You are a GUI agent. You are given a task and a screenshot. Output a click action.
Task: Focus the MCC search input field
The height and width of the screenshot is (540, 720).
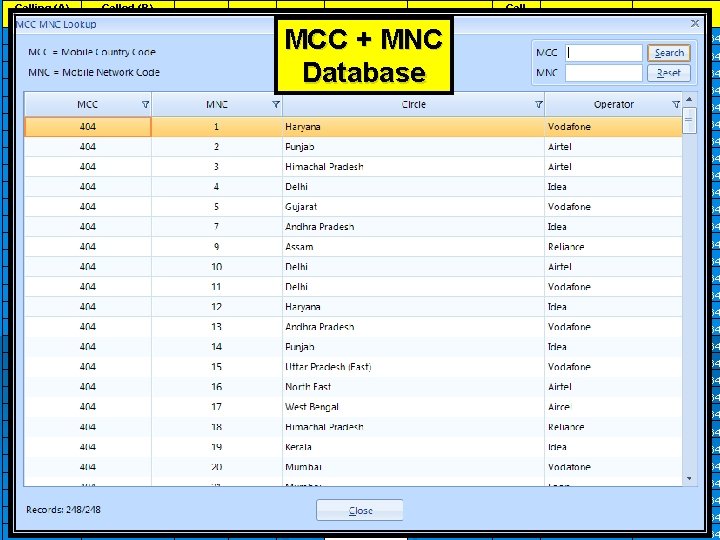(604, 53)
